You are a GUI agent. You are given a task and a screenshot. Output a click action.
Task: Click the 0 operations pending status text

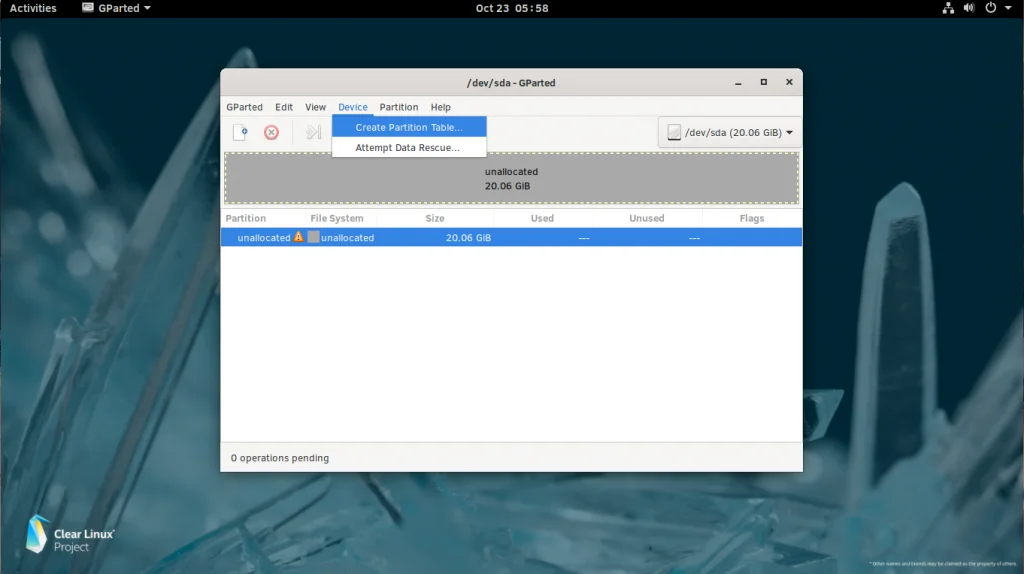click(x=280, y=458)
